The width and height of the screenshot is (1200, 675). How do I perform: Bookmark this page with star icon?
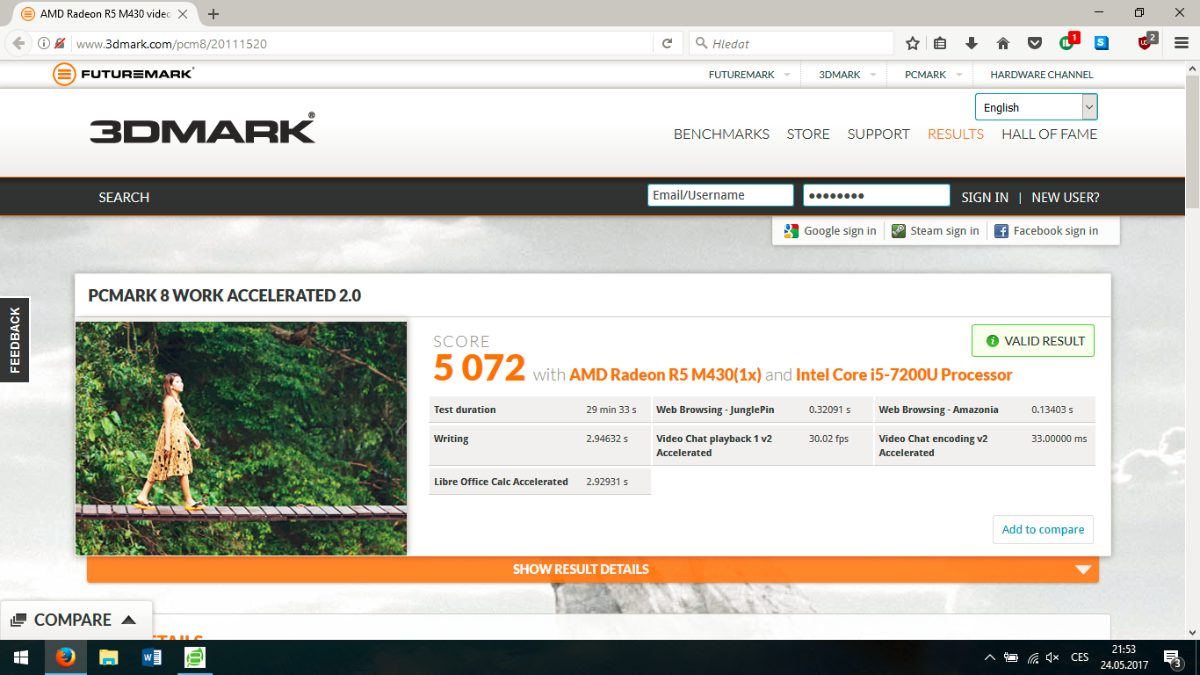tap(912, 43)
